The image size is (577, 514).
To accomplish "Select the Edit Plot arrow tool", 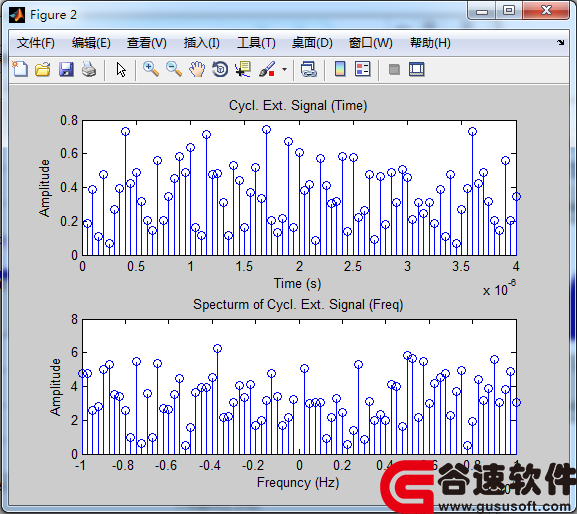I will [121, 69].
